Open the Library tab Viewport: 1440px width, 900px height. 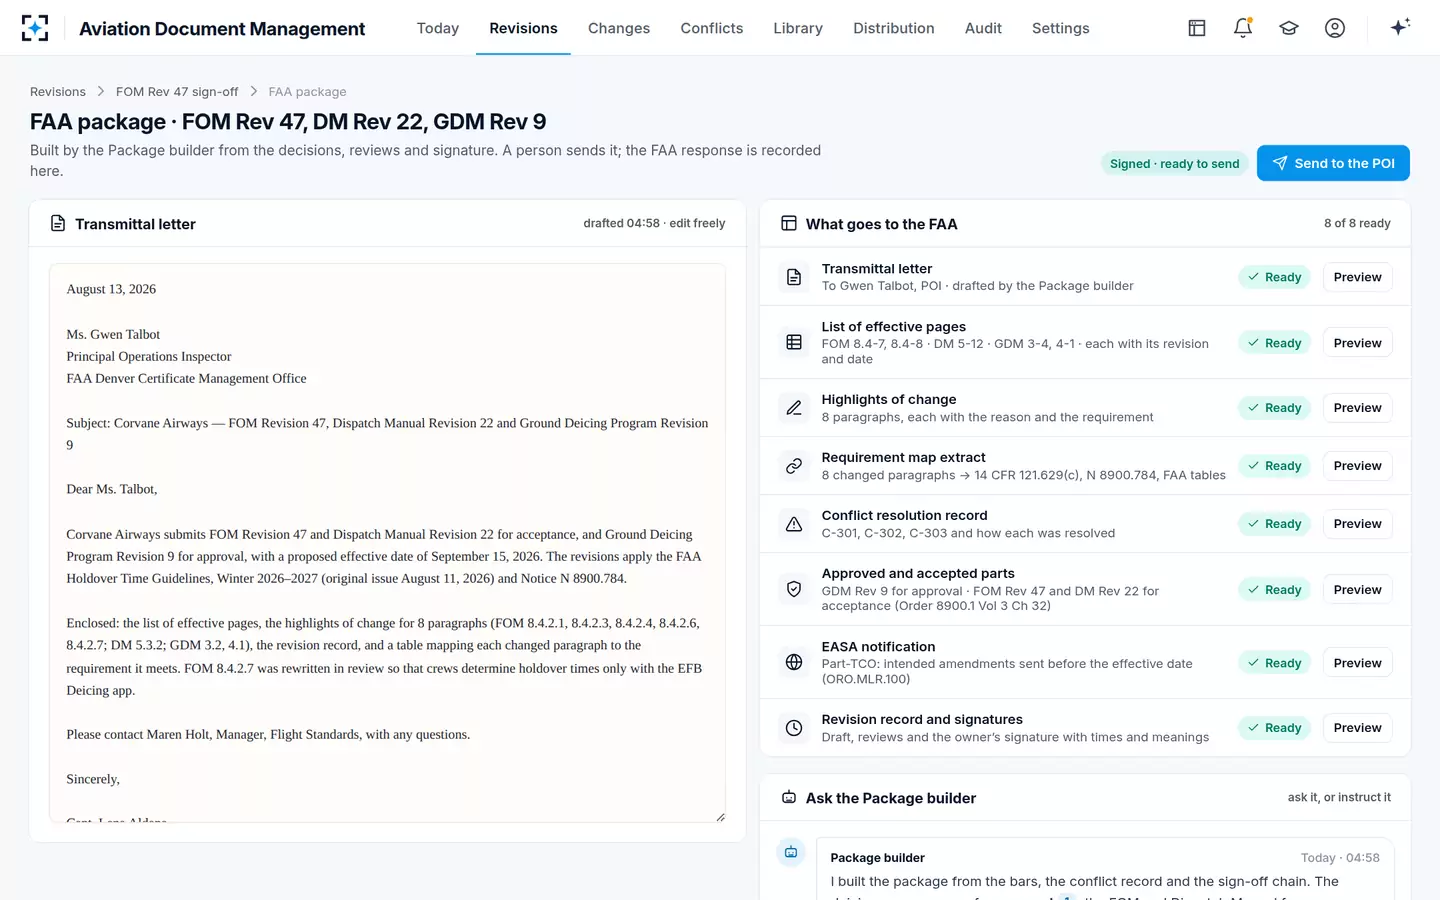(798, 28)
